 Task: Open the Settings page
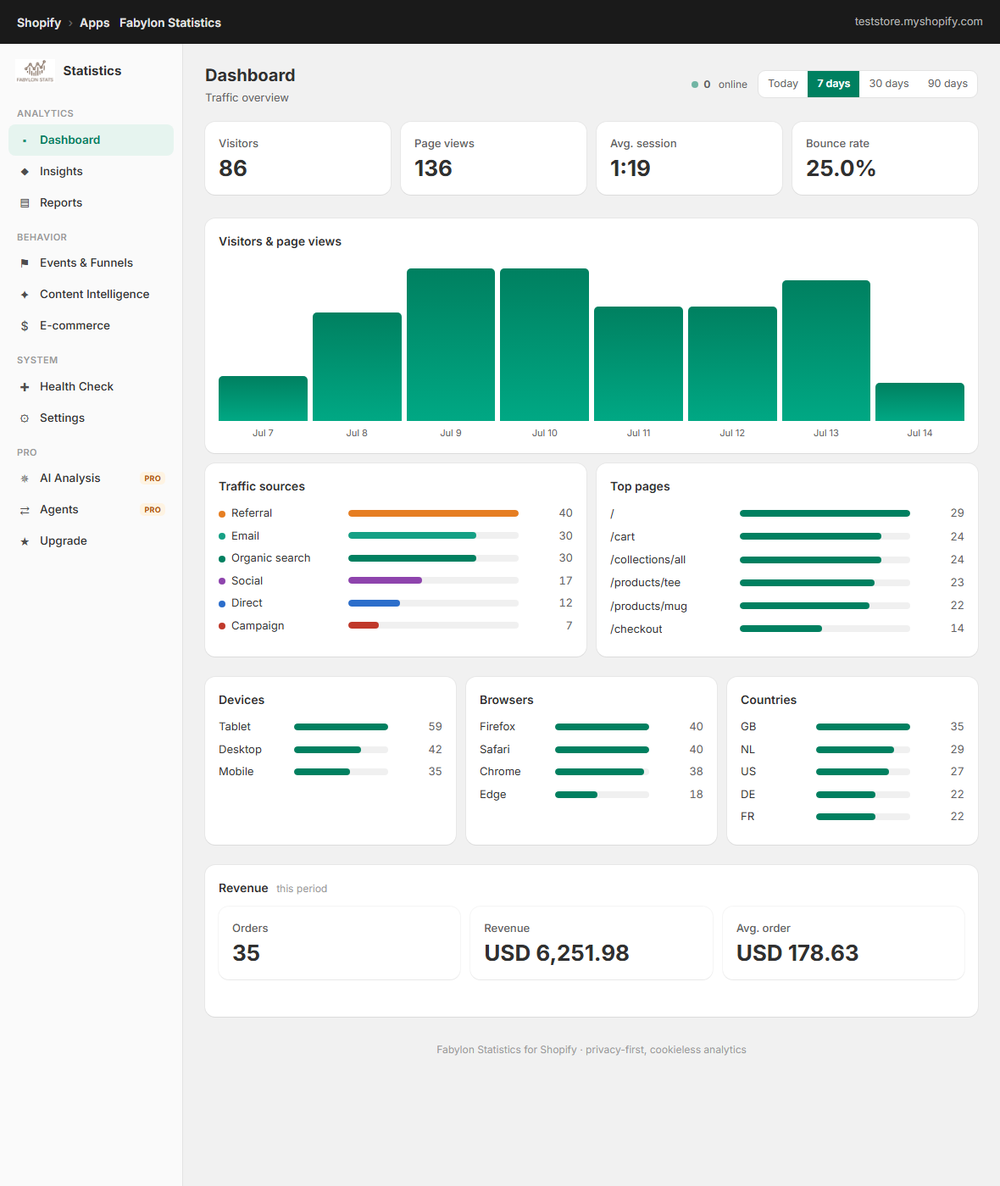point(91,418)
